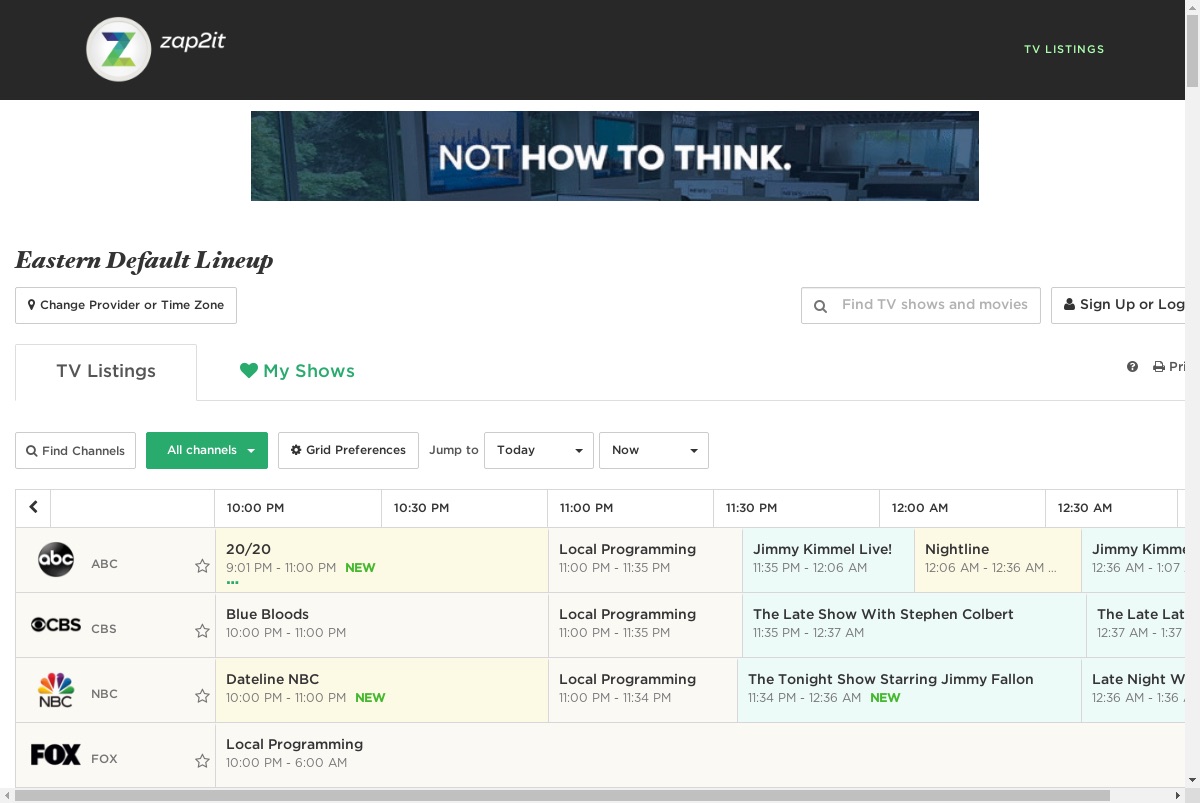Click the search magnifier icon in search box

[x=820, y=306]
